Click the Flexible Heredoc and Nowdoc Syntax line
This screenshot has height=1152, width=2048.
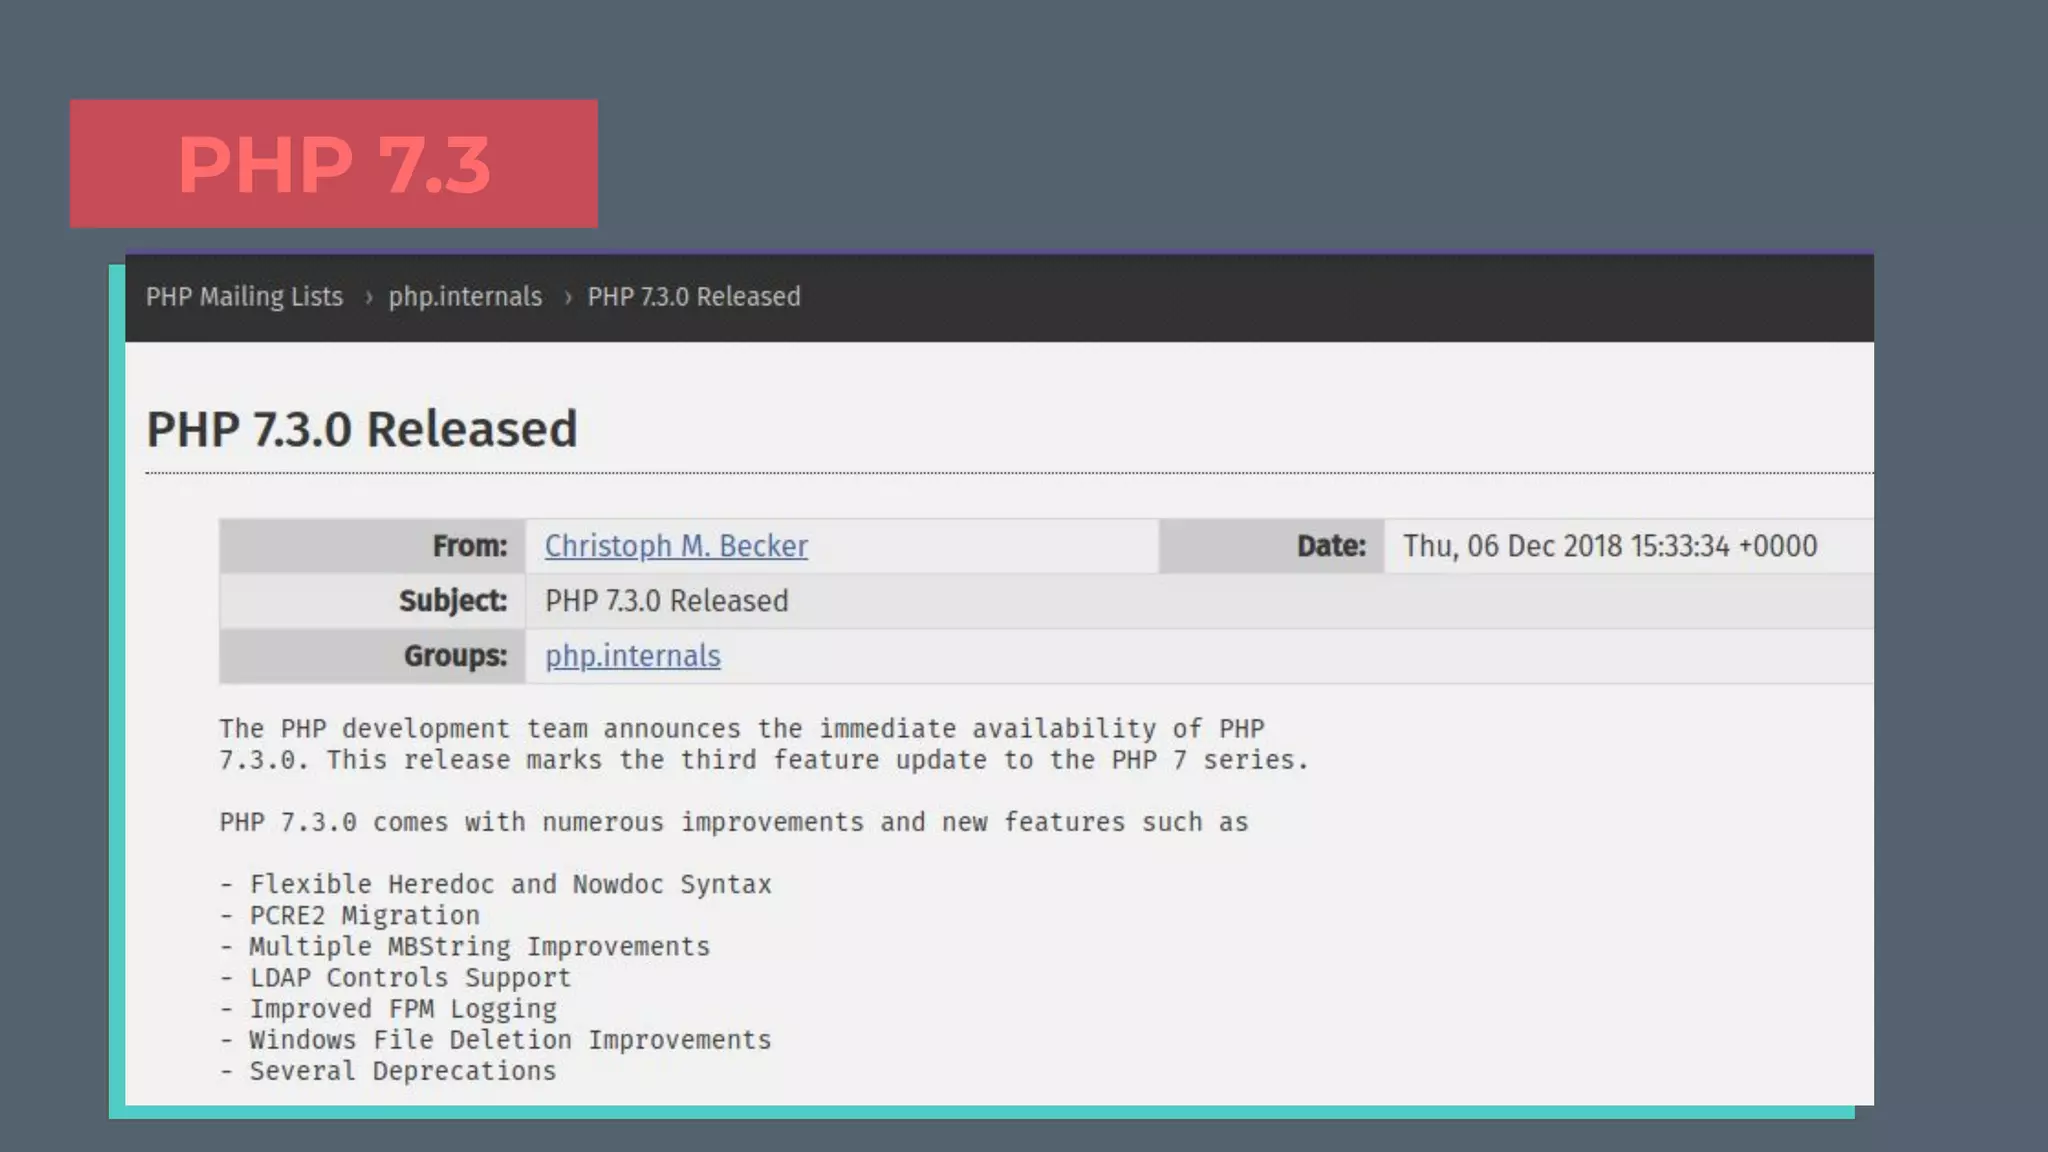pyautogui.click(x=496, y=884)
